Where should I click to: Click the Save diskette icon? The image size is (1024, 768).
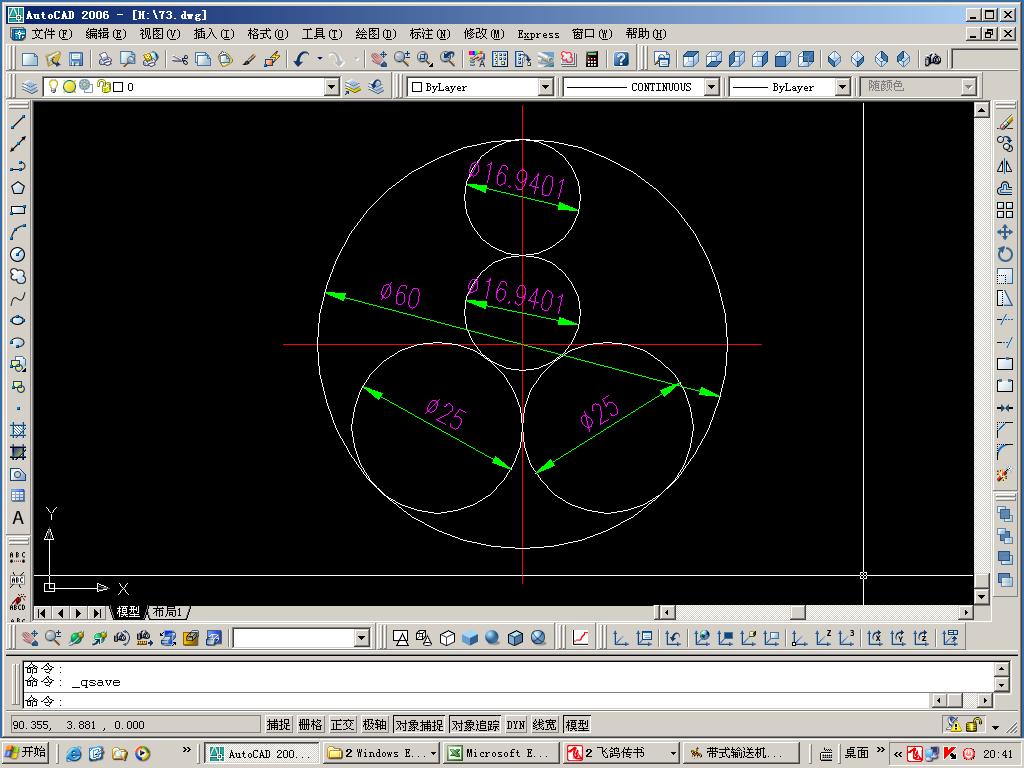click(x=76, y=59)
